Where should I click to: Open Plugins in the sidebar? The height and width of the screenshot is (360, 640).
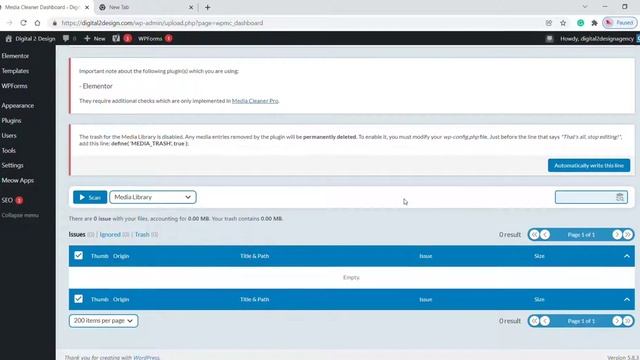click(11, 121)
